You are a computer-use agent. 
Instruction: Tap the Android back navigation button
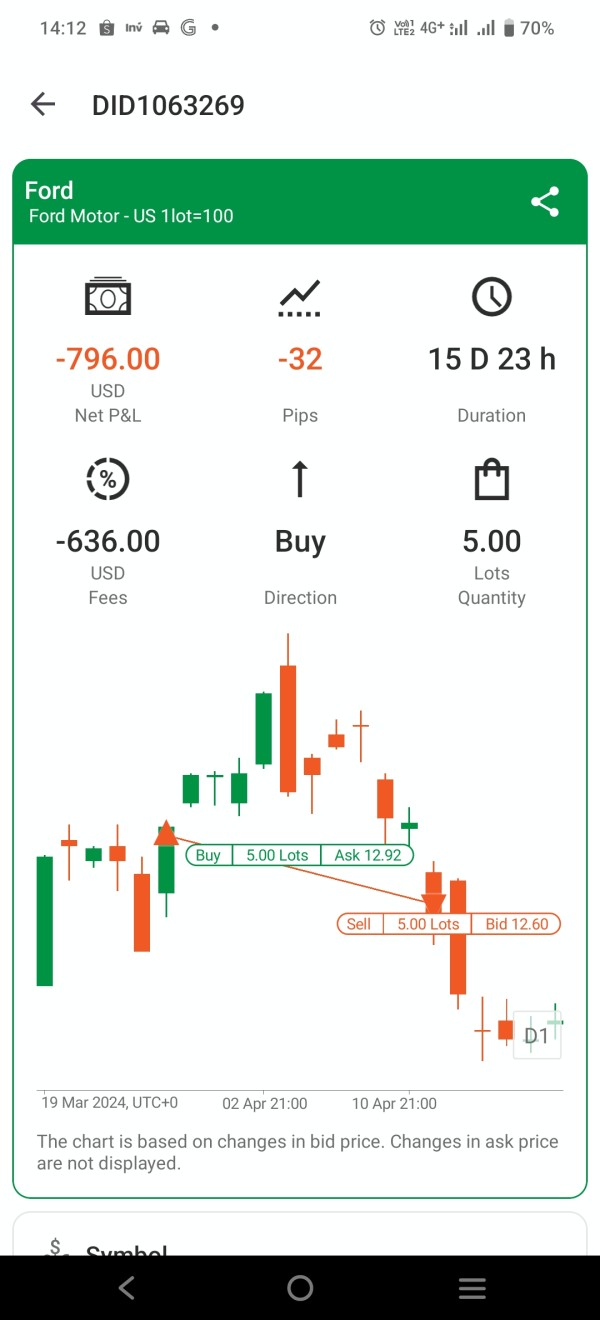127,1288
